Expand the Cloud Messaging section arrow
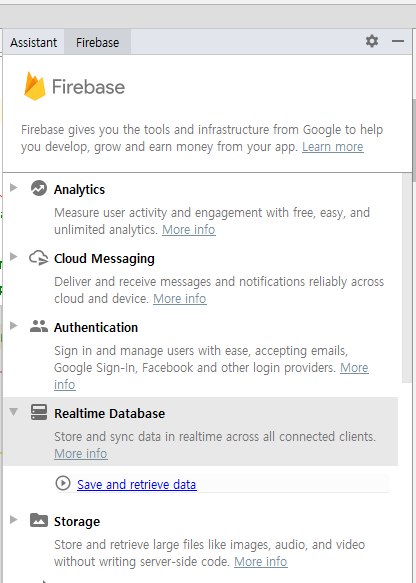 (x=14, y=257)
